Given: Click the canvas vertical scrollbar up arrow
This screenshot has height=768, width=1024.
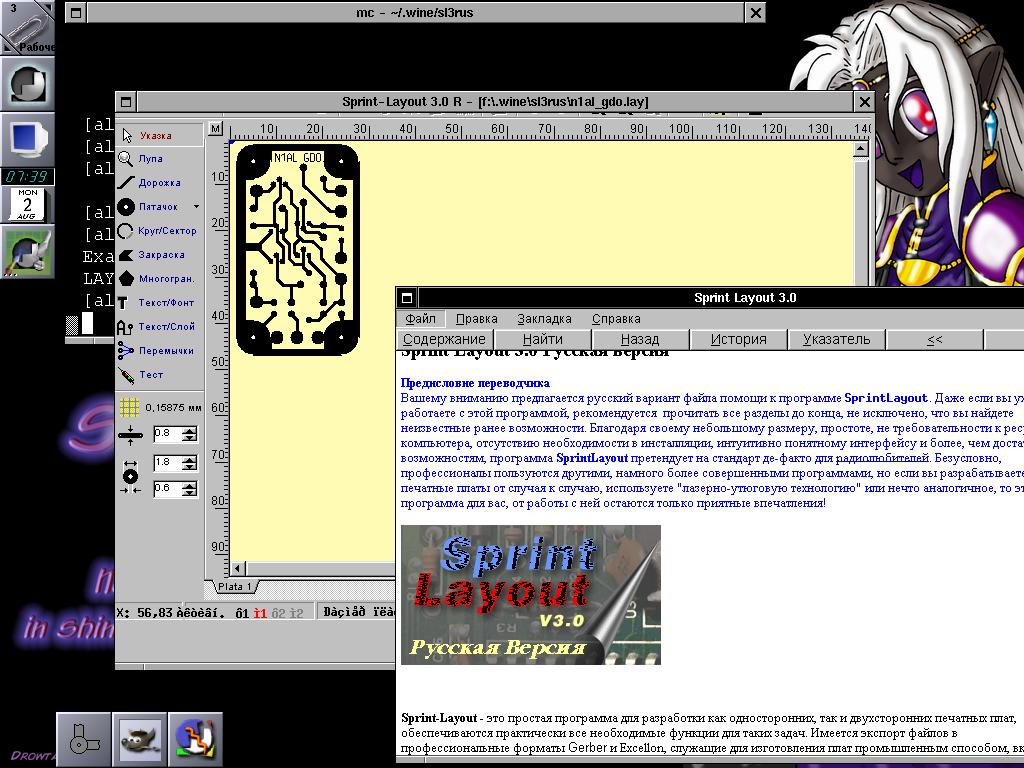Looking at the screenshot, I should (861, 150).
